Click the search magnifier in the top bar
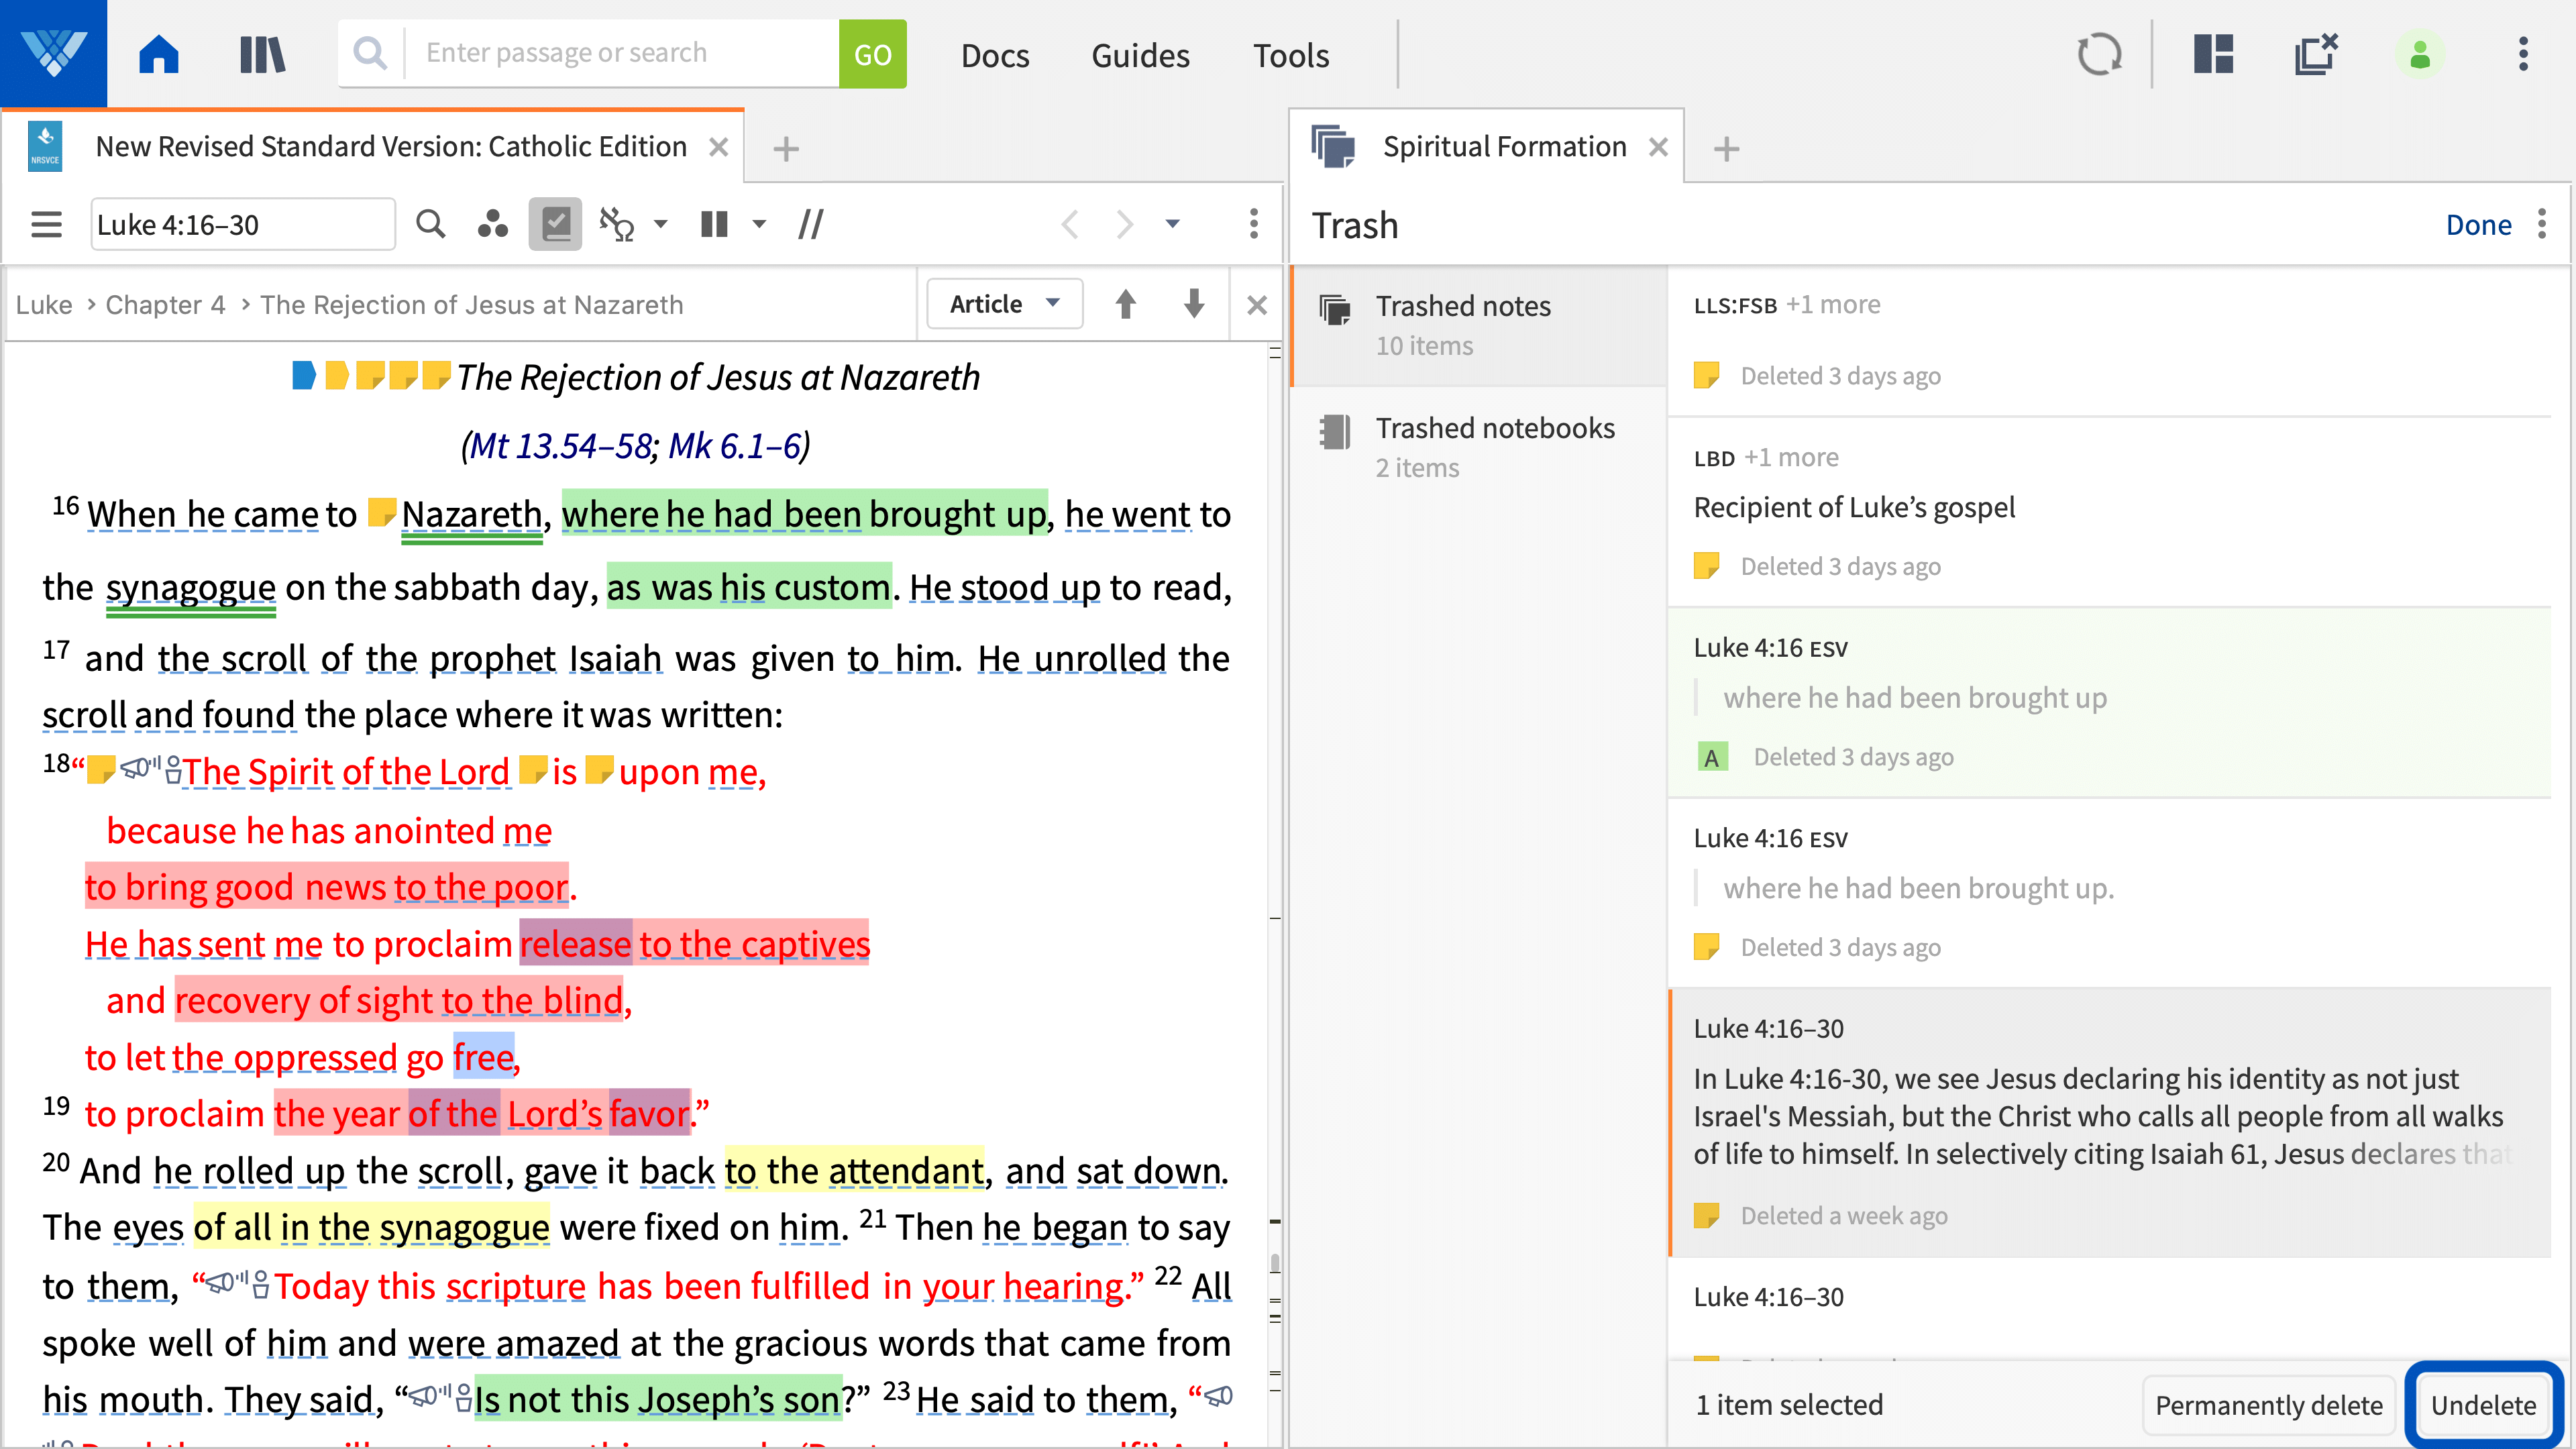2576x1449 pixels. [370, 53]
